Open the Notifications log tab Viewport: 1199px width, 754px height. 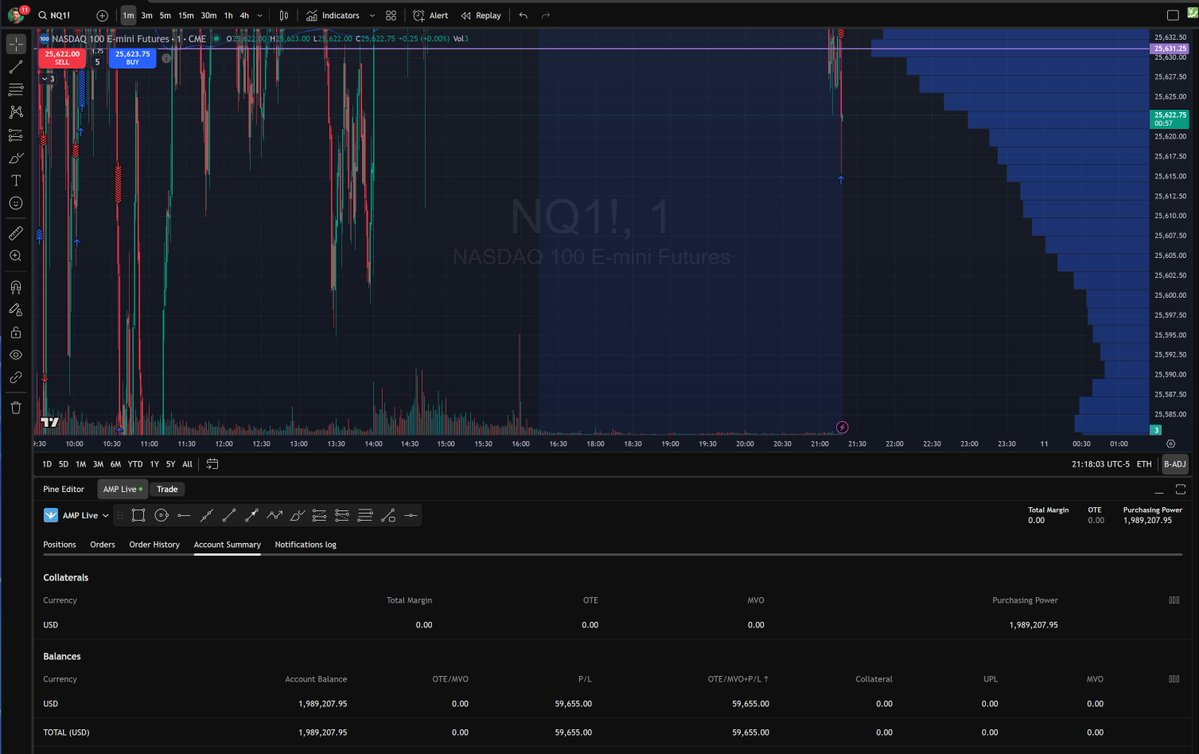click(306, 544)
